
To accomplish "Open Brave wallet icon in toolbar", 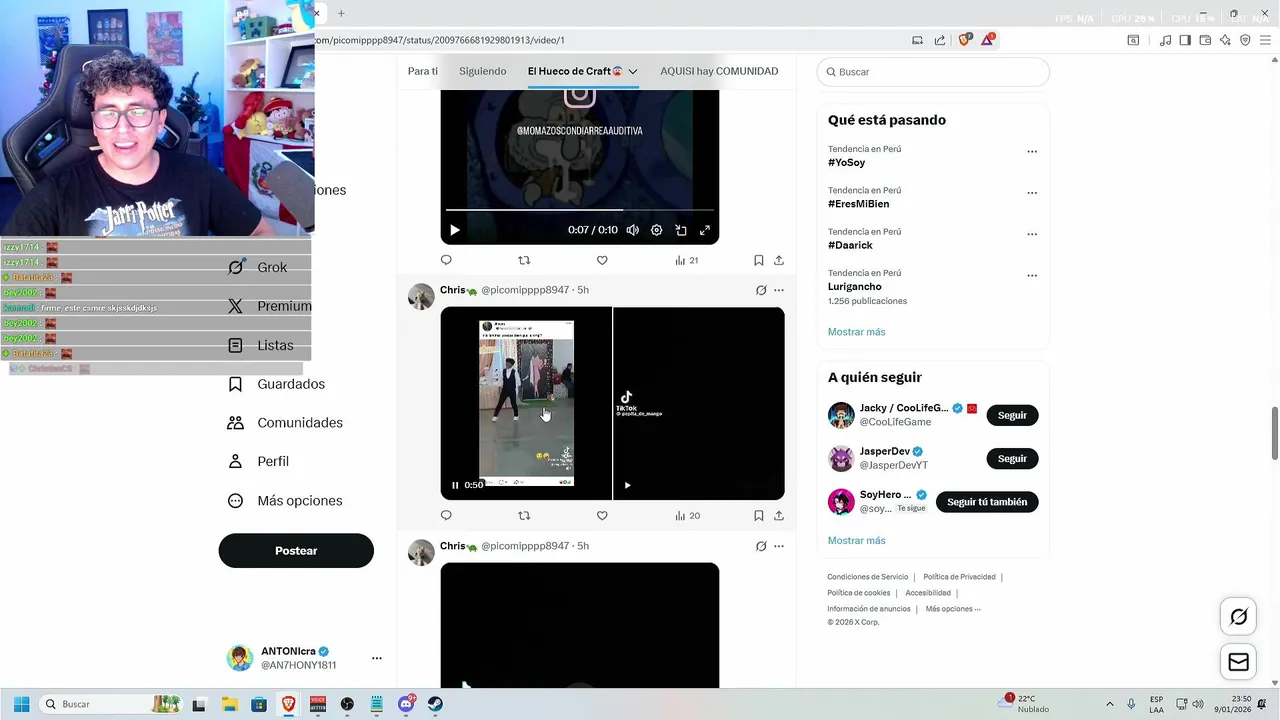I will 1205,40.
